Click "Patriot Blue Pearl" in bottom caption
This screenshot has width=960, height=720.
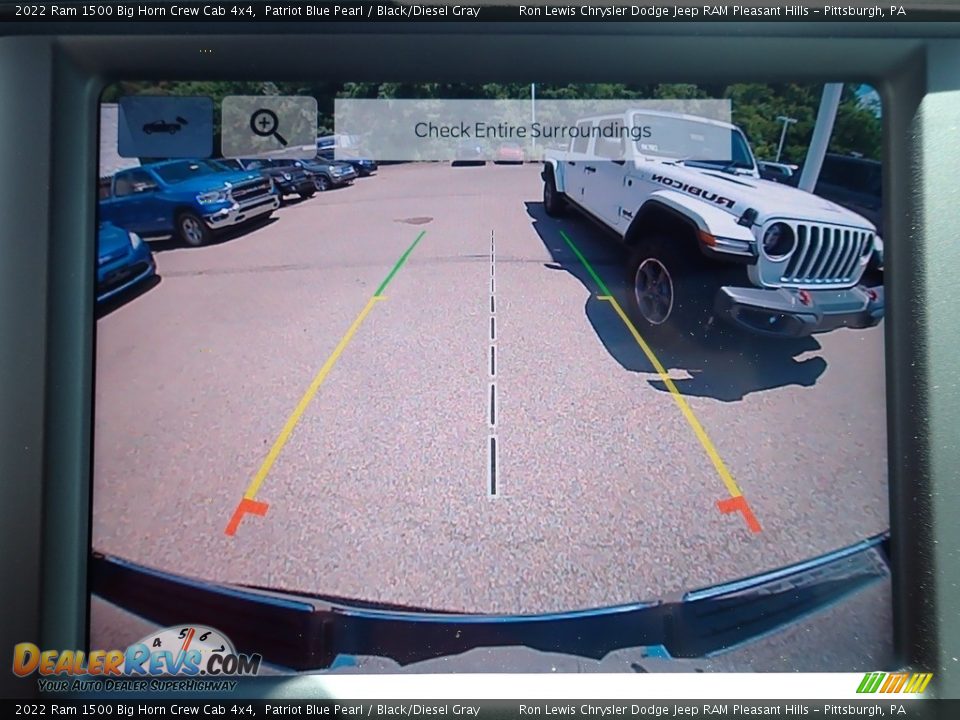[x=313, y=710]
